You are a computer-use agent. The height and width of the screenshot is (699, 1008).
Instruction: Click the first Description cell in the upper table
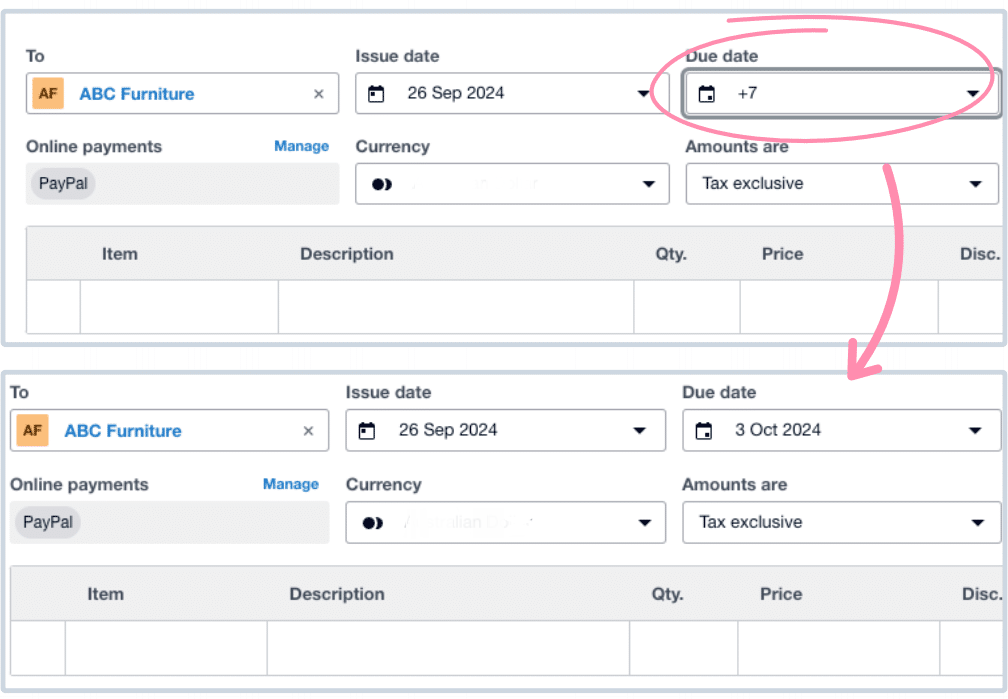[x=455, y=307]
